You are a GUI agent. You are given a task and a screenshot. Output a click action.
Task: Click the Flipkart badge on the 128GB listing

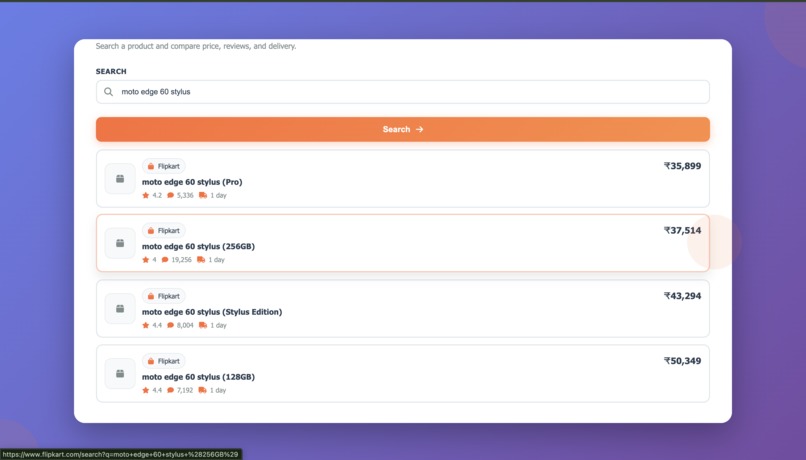pos(163,361)
